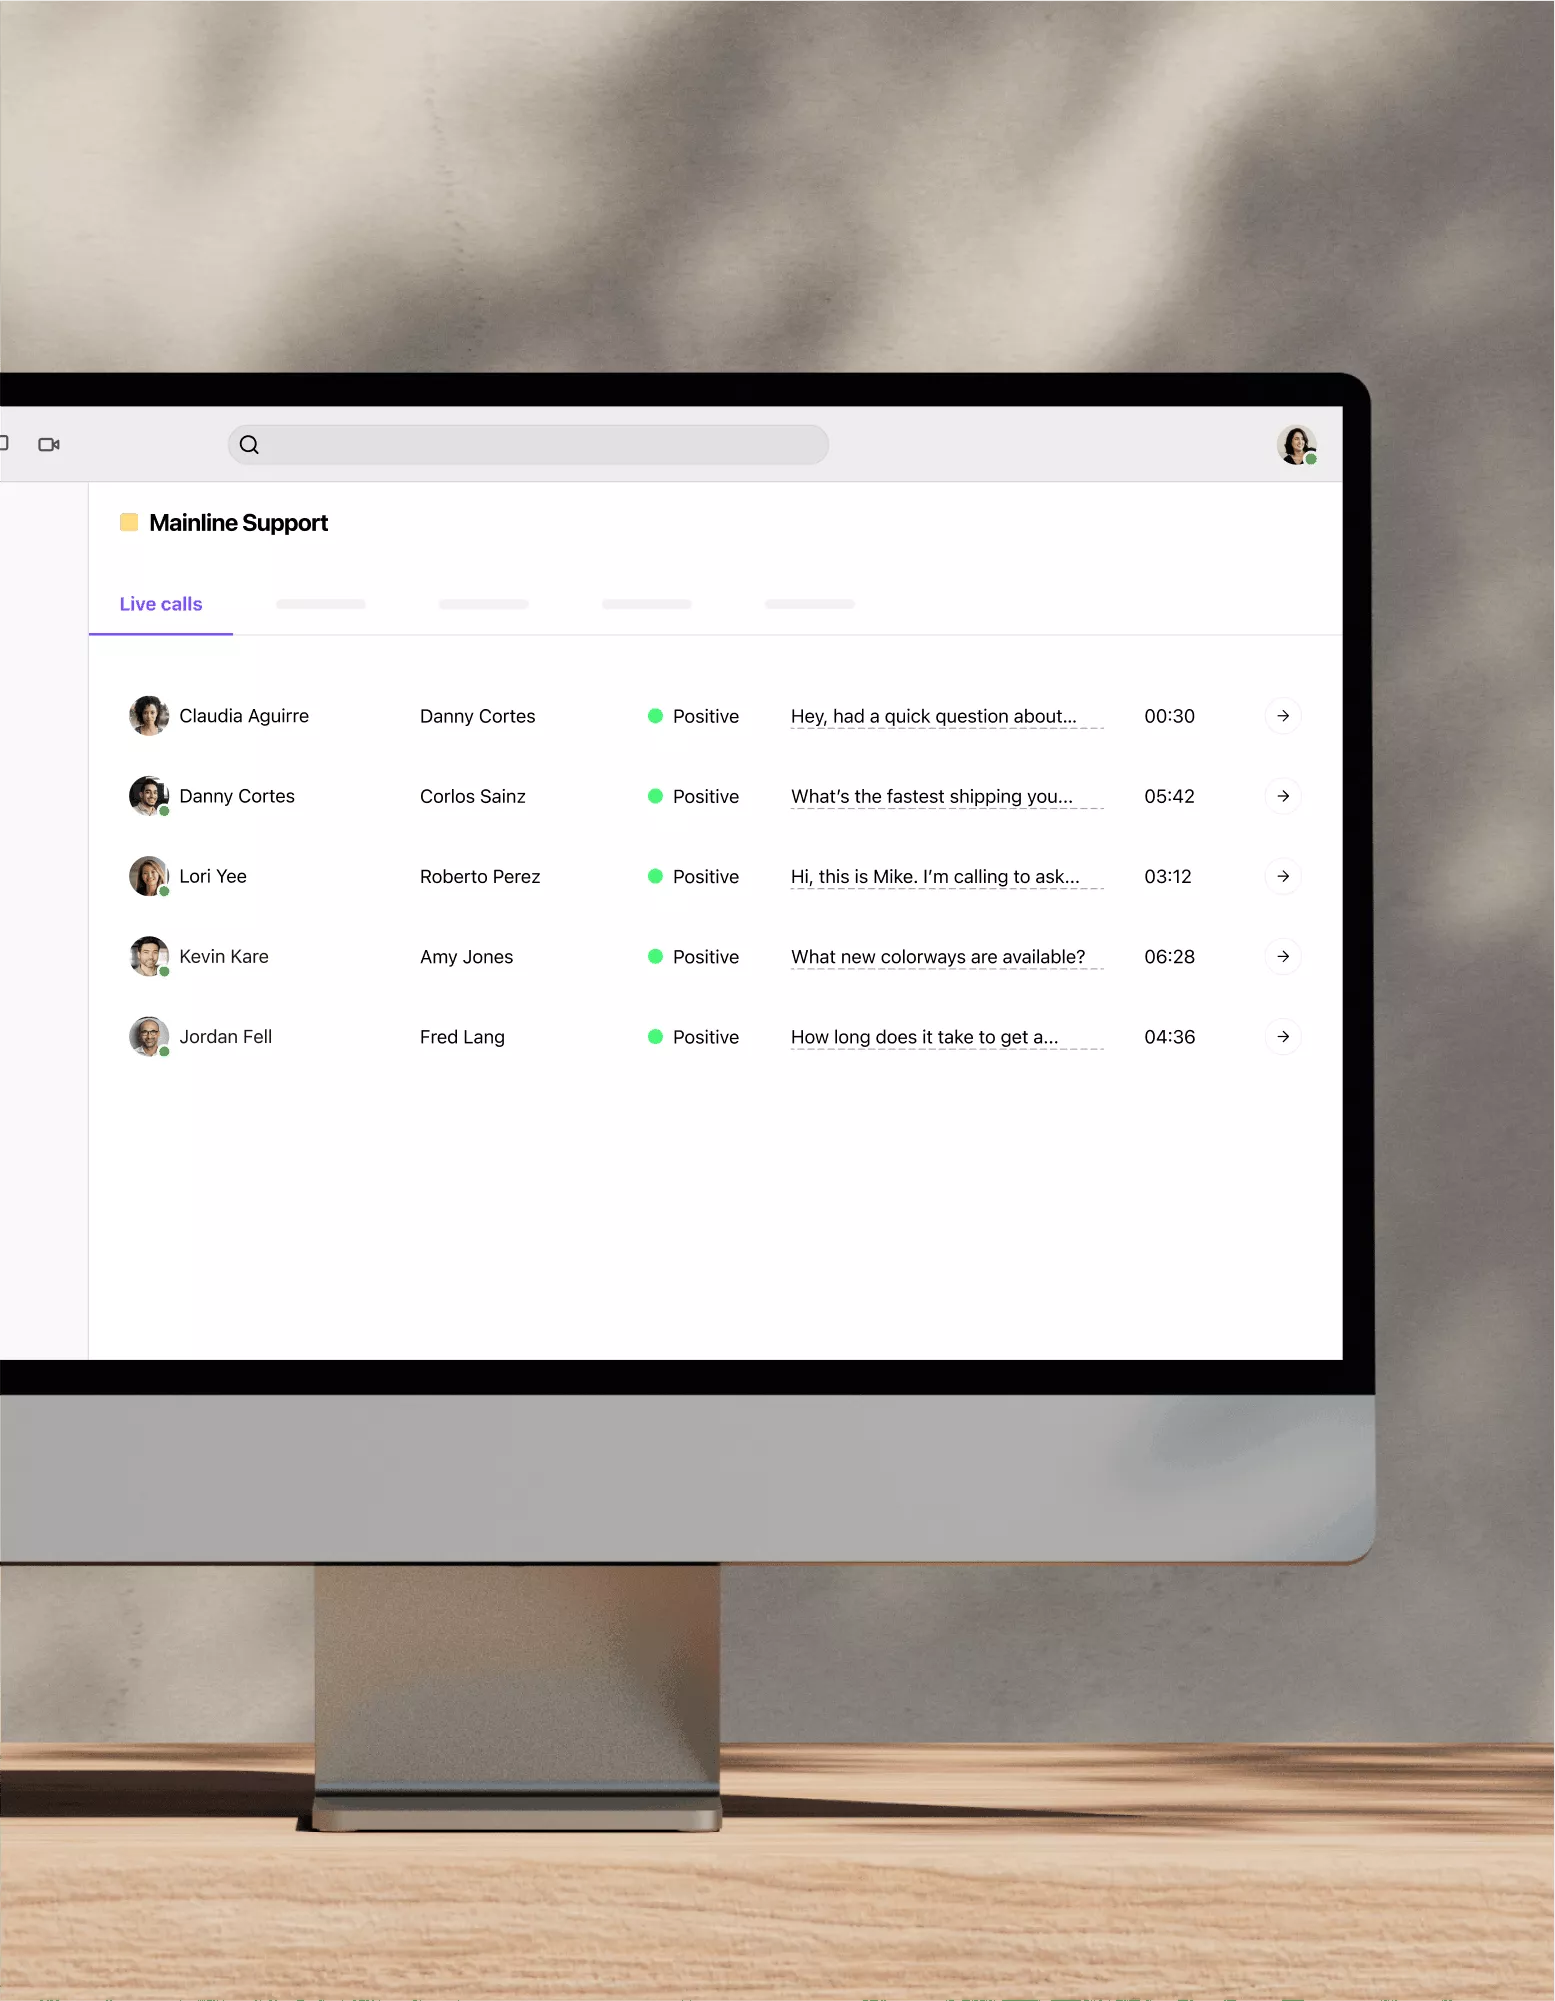Click call duration 06:28

coord(1170,956)
